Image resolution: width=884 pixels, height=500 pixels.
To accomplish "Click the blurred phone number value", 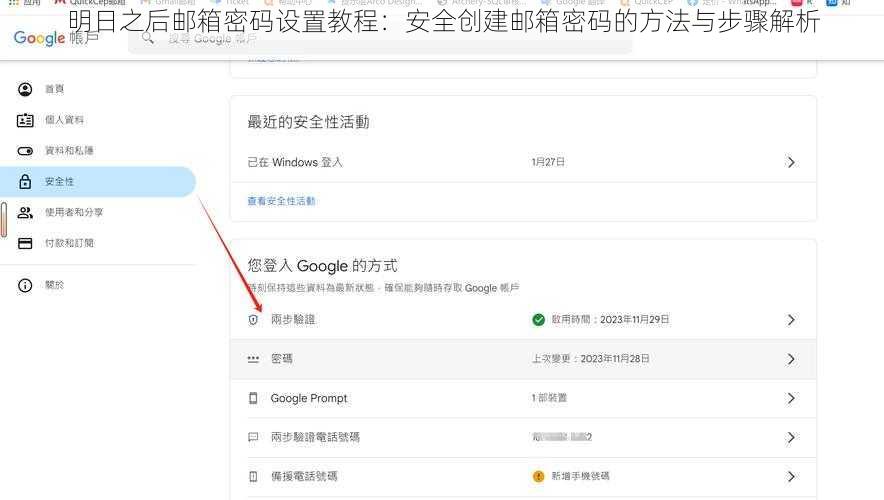I will click(562, 437).
